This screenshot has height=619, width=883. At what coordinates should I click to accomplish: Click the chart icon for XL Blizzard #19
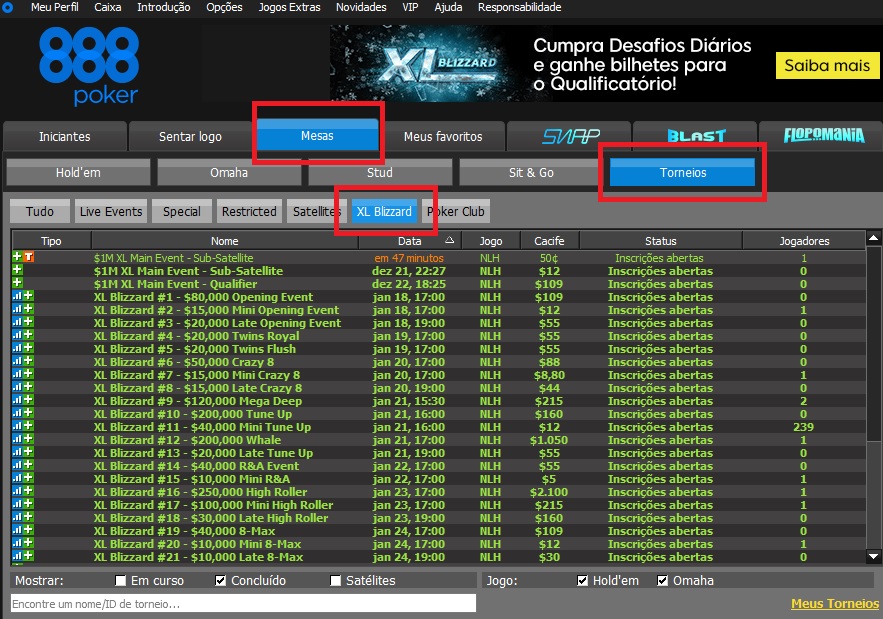click(17, 530)
